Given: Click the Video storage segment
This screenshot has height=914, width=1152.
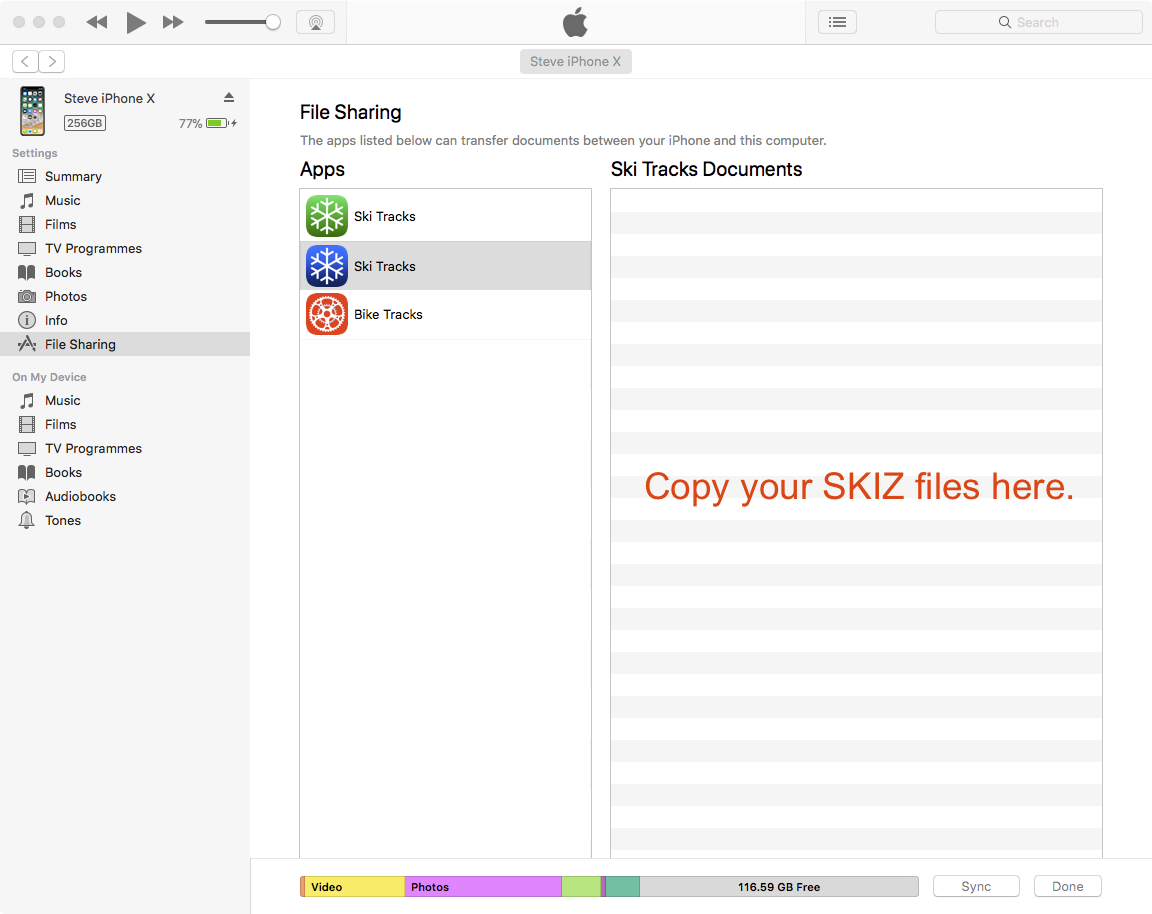Looking at the screenshot, I should pyautogui.click(x=354, y=887).
